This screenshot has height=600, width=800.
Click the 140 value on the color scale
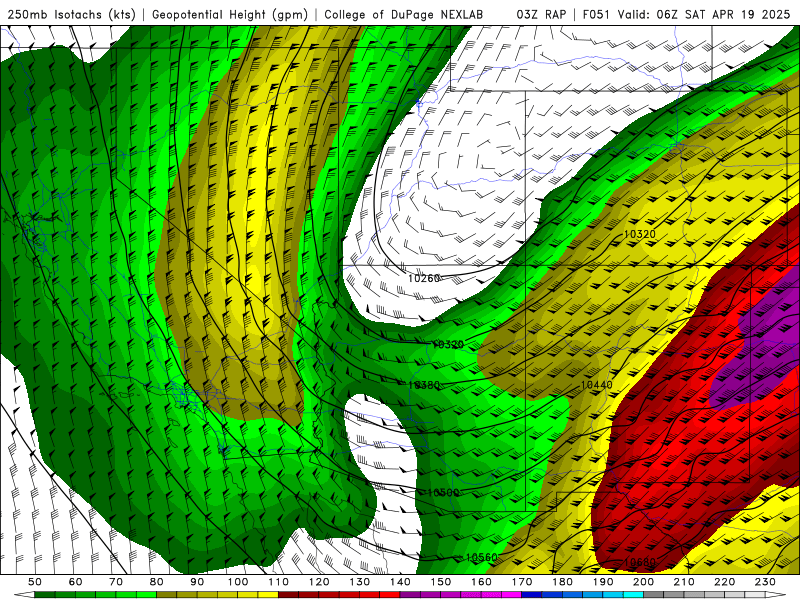click(400, 582)
